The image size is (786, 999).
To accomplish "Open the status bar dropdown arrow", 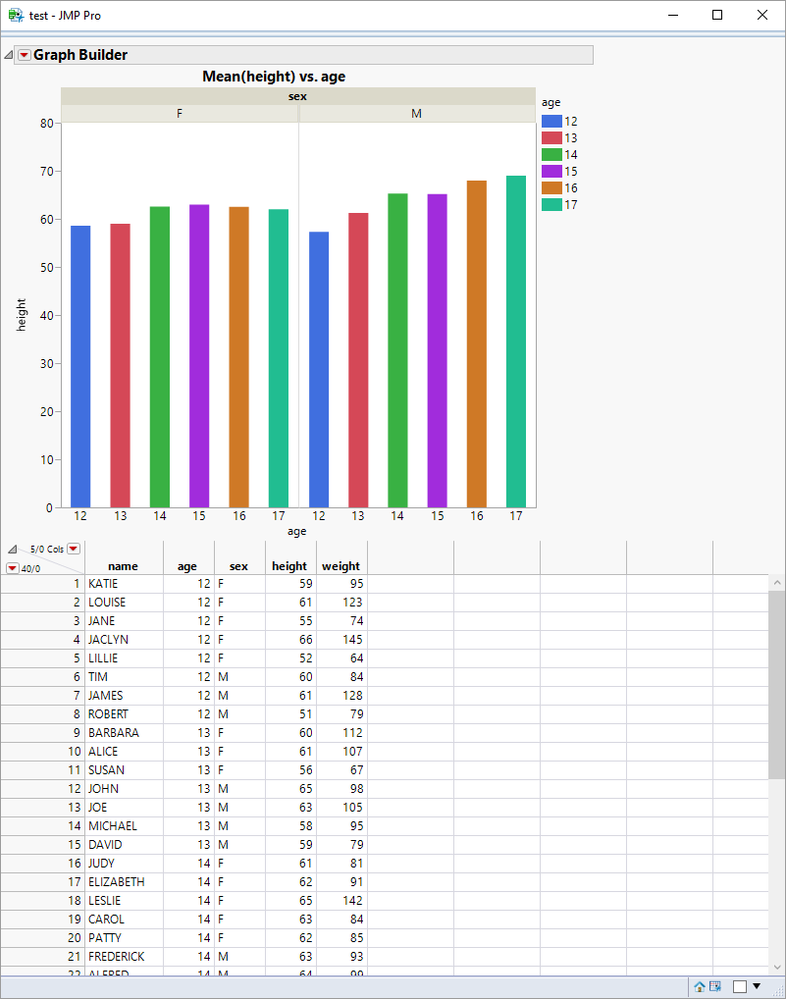I will pyautogui.click(x=757, y=986).
